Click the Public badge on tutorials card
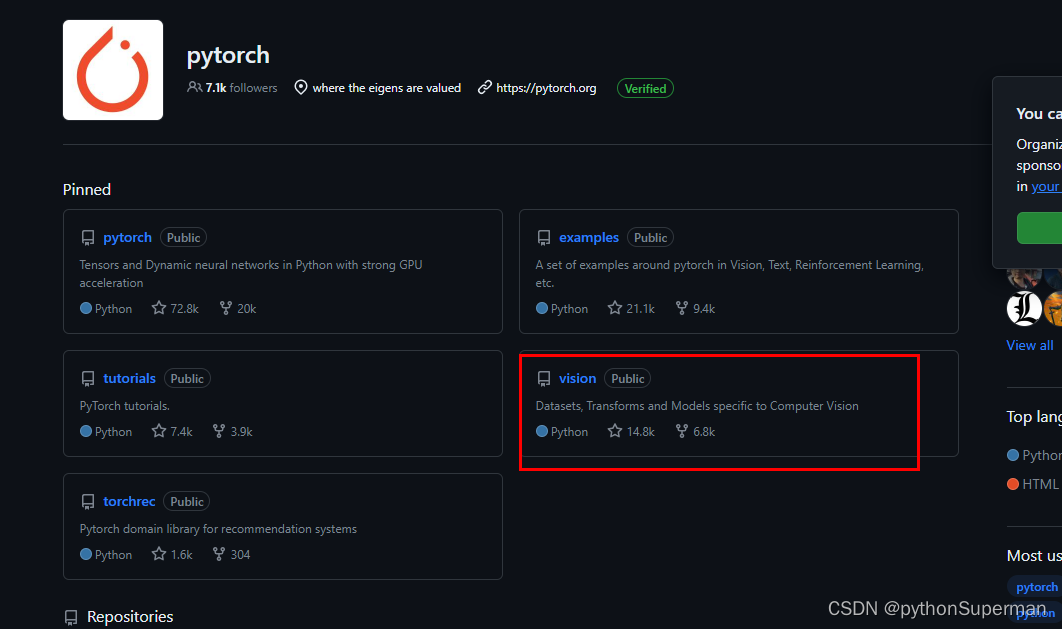The height and width of the screenshot is (629, 1062). 187,378
